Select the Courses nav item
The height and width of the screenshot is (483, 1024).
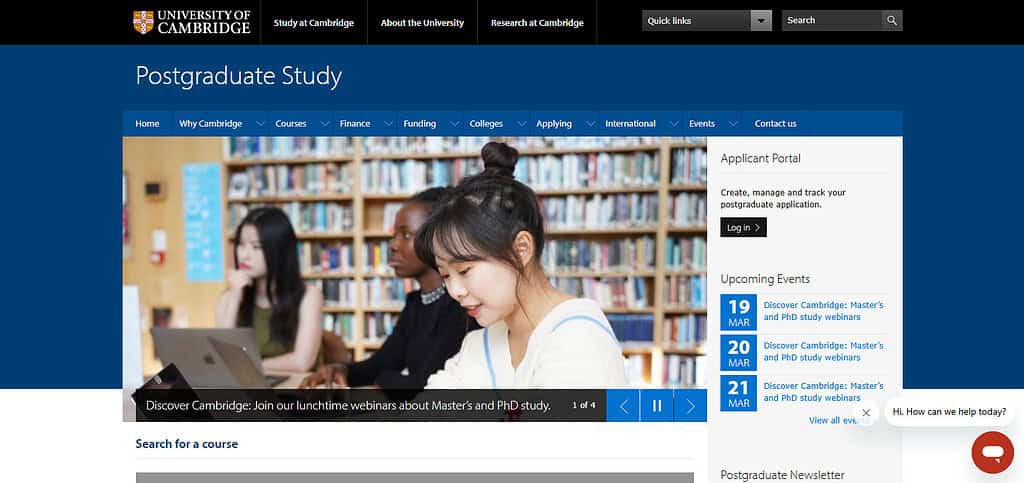291,123
